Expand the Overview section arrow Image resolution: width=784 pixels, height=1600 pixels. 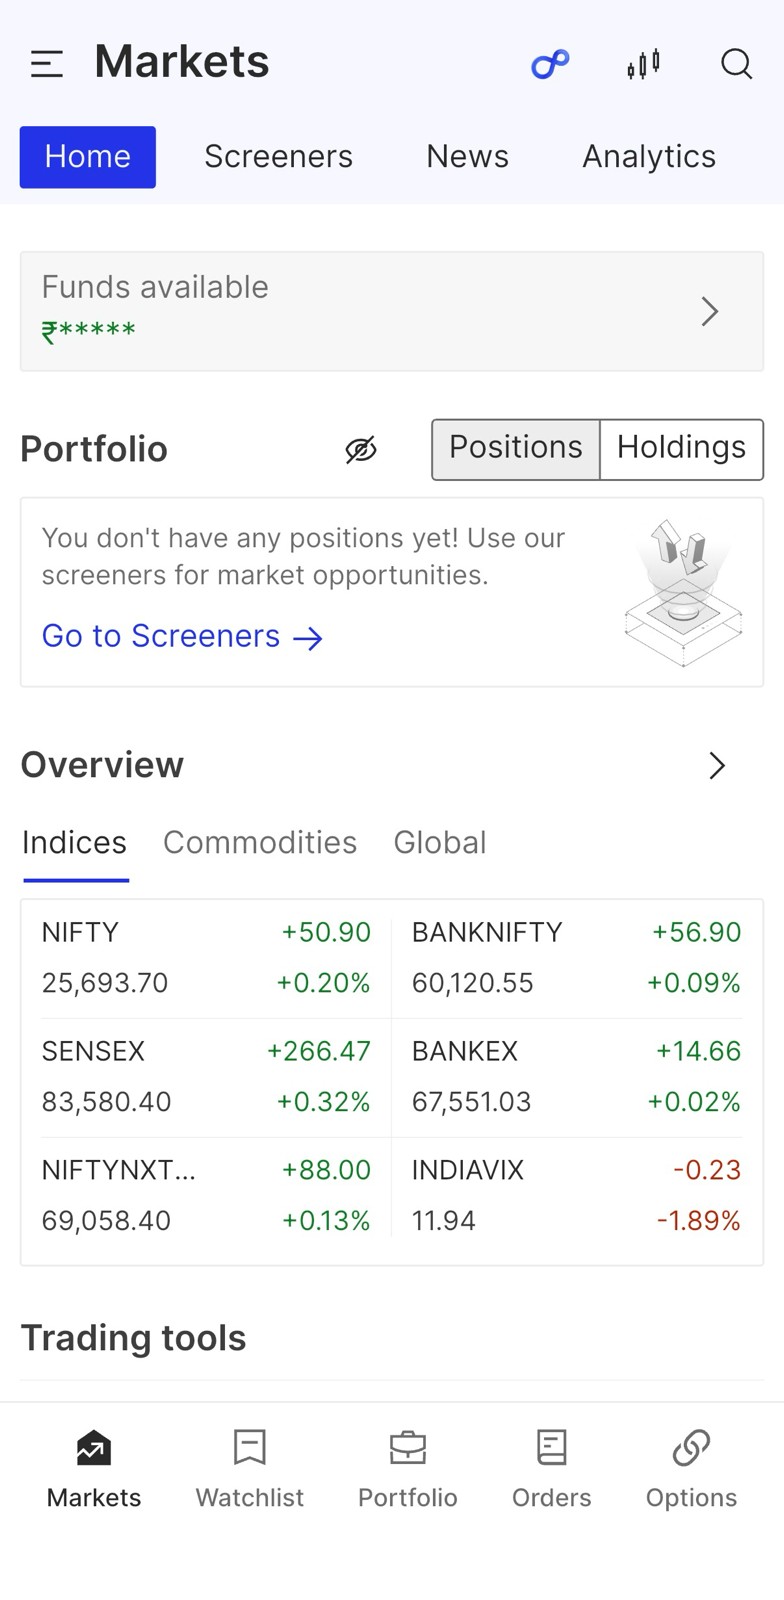click(717, 766)
